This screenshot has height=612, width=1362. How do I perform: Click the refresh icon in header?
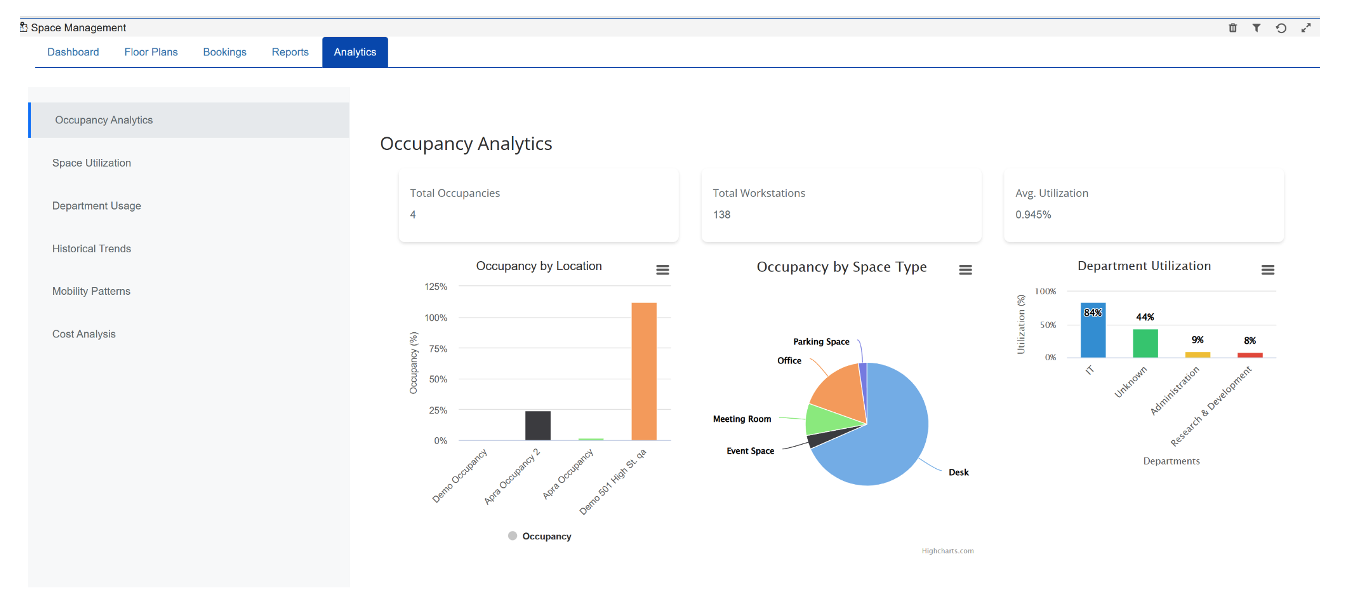tap(1281, 28)
